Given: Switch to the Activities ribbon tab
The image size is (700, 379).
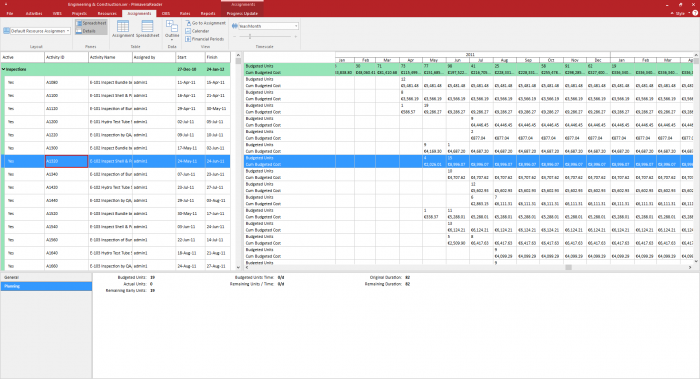Looking at the screenshot, I should (x=34, y=13).
